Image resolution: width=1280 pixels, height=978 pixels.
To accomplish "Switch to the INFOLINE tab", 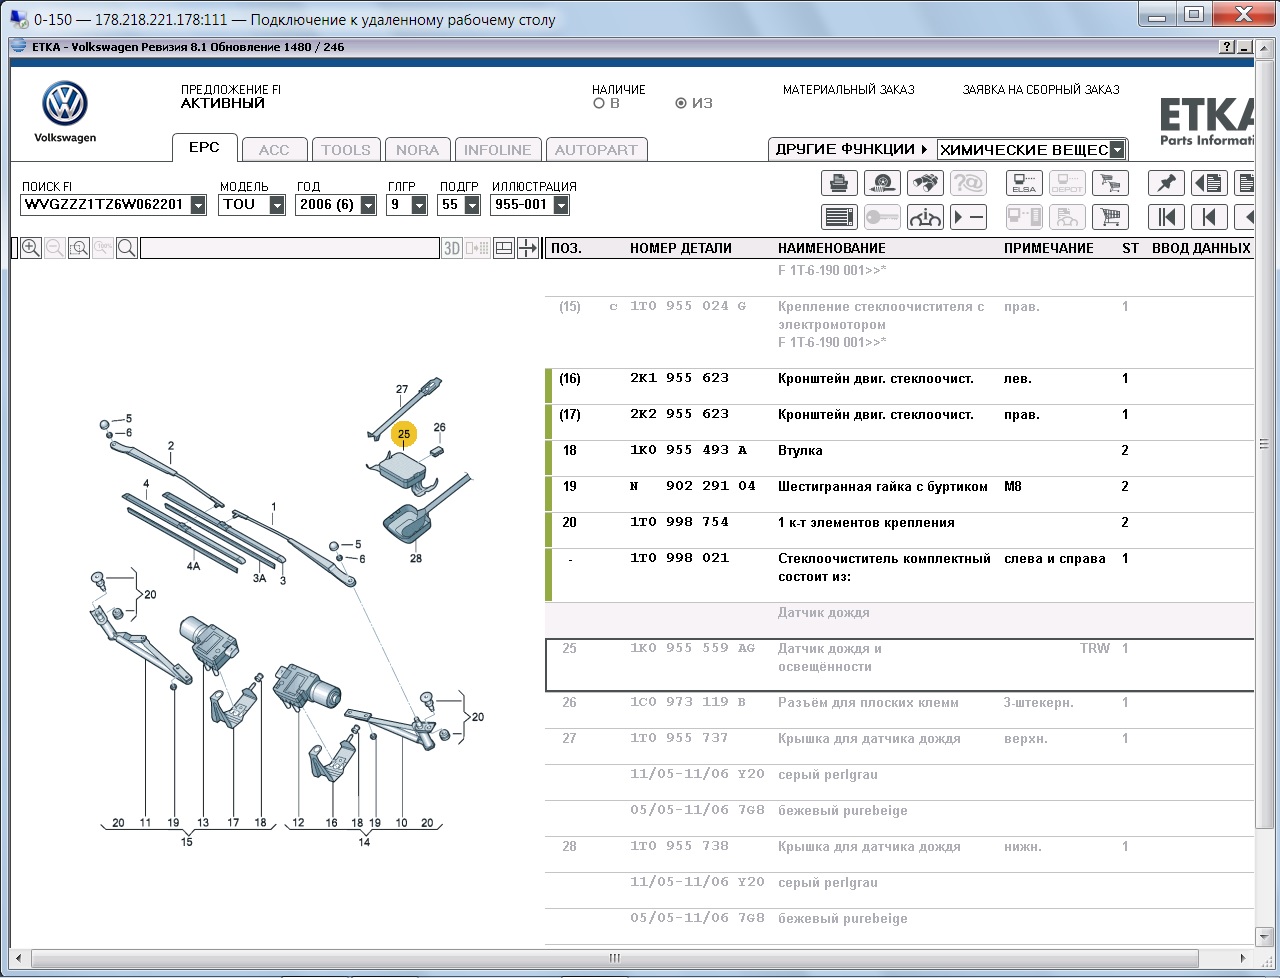I will (498, 150).
